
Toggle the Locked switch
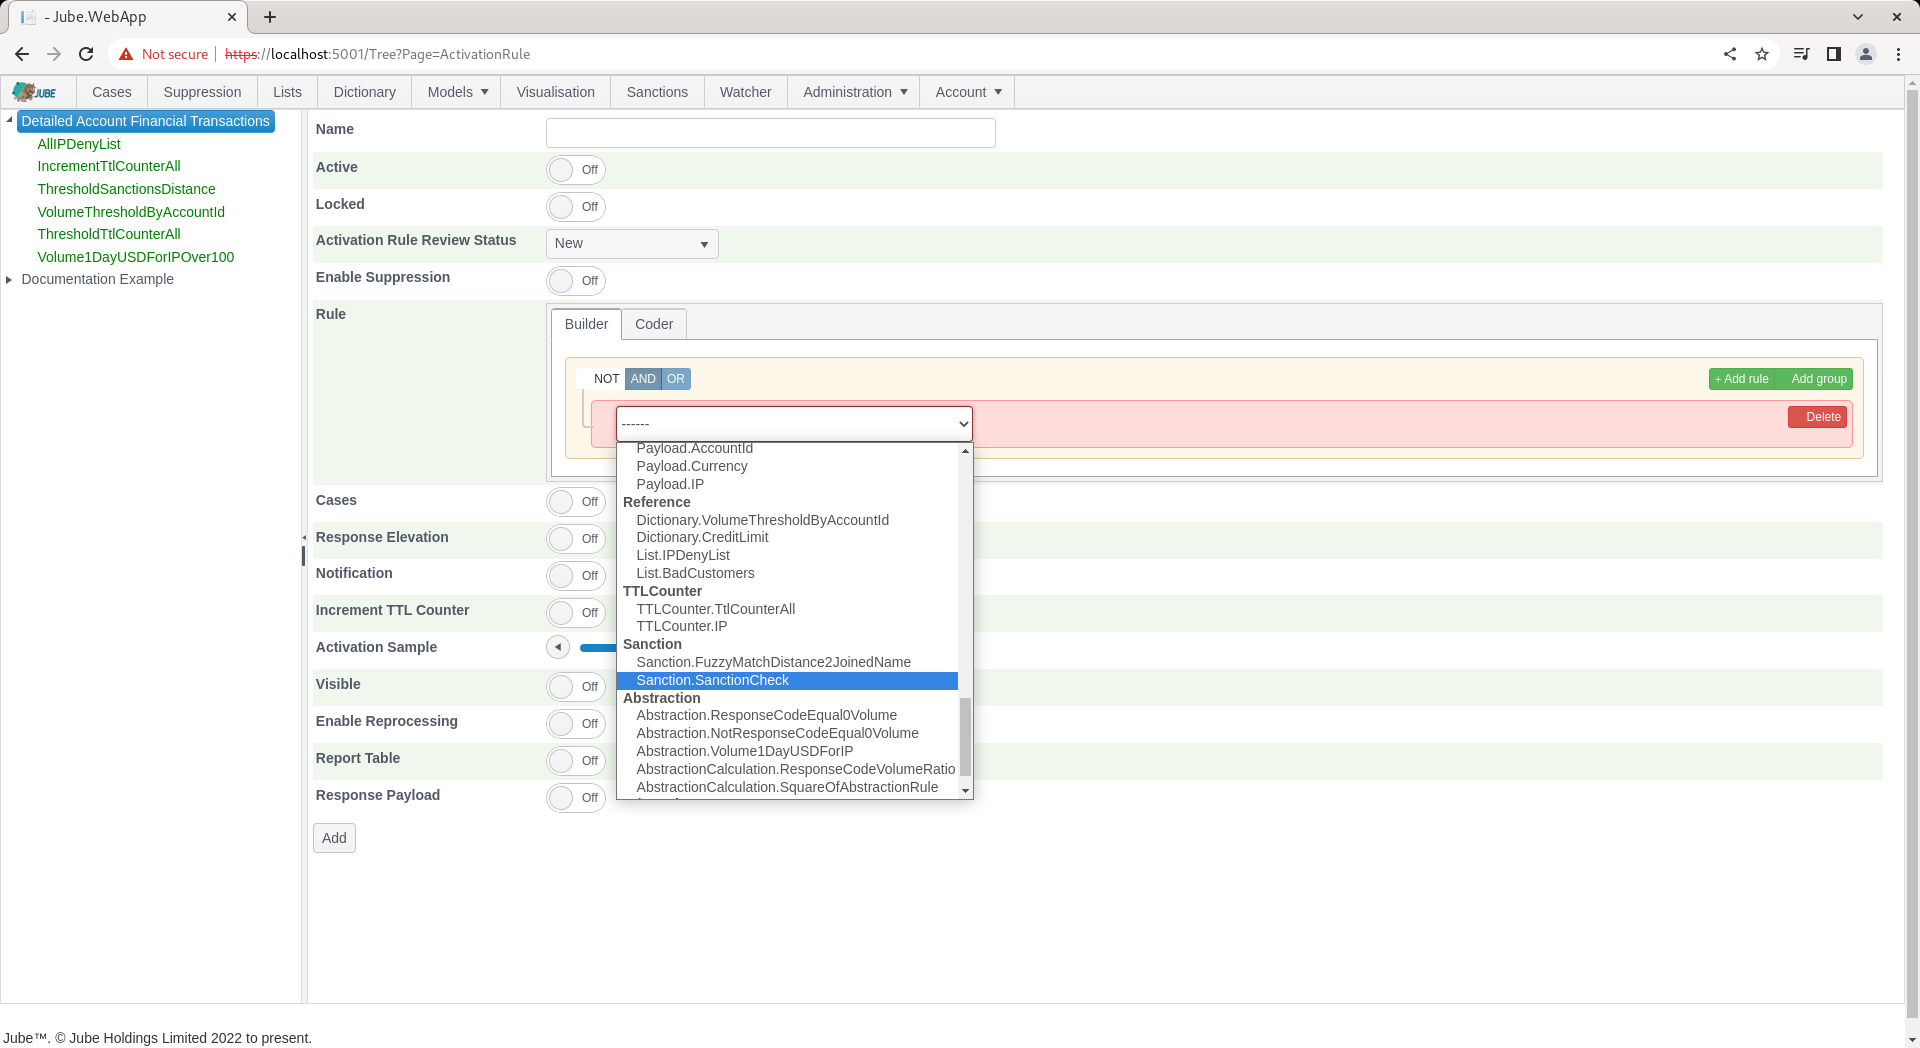coord(576,207)
